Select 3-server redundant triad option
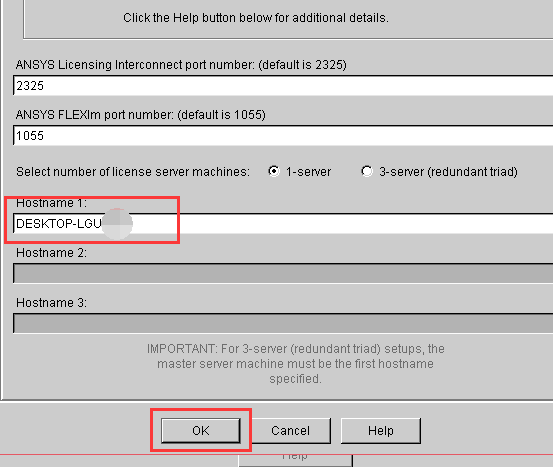Screen dimensions: 553x467 click(367, 171)
